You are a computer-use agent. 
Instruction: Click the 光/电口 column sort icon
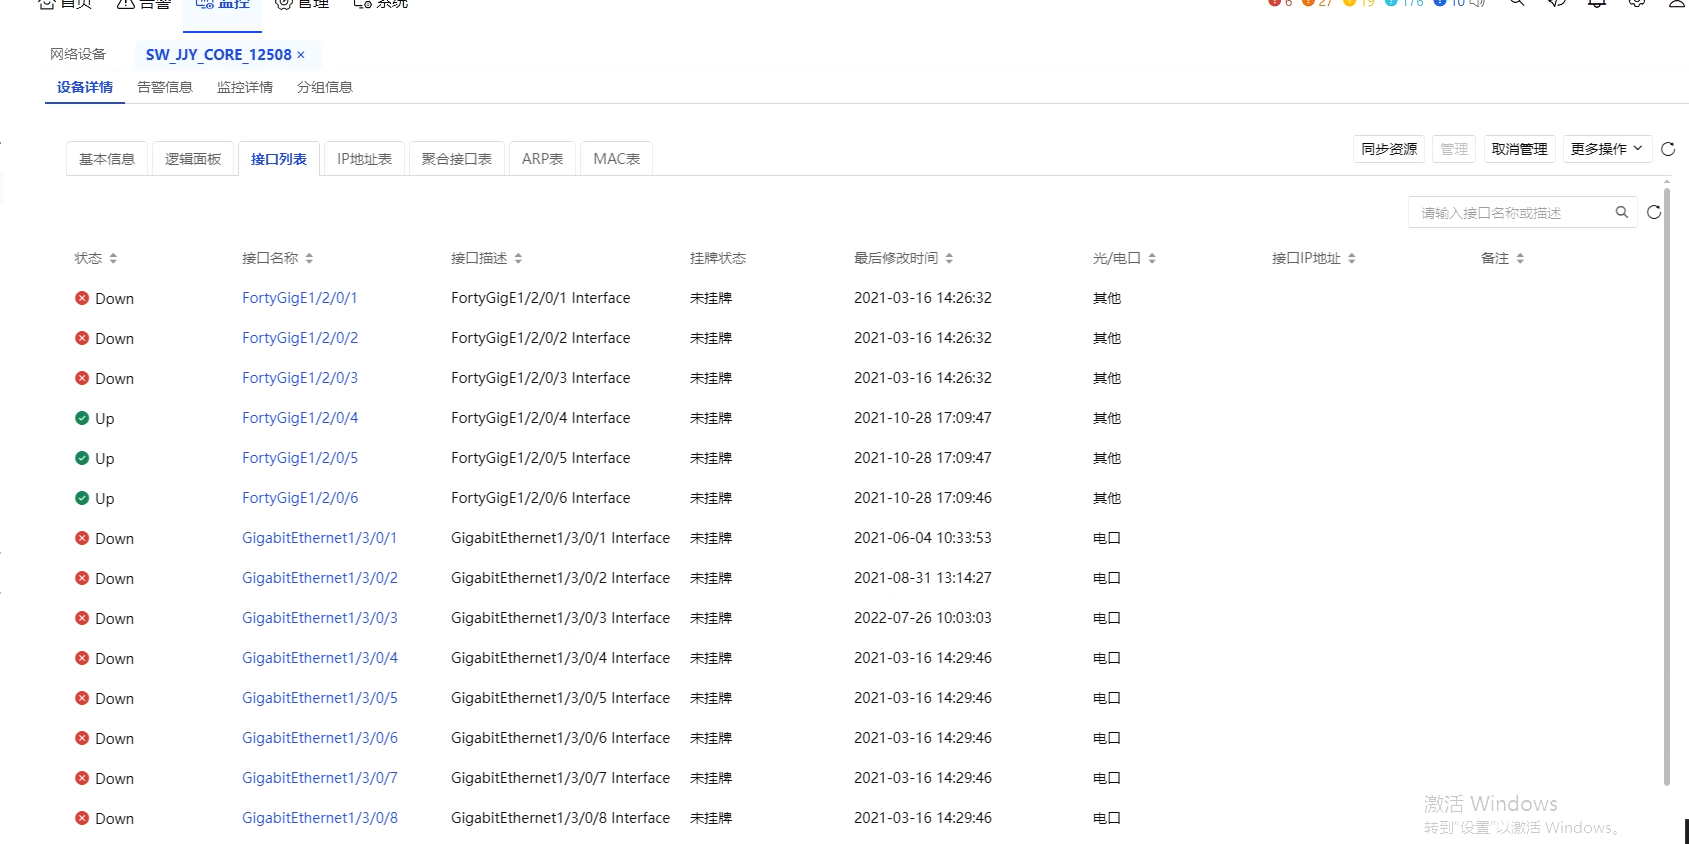pos(1152,258)
